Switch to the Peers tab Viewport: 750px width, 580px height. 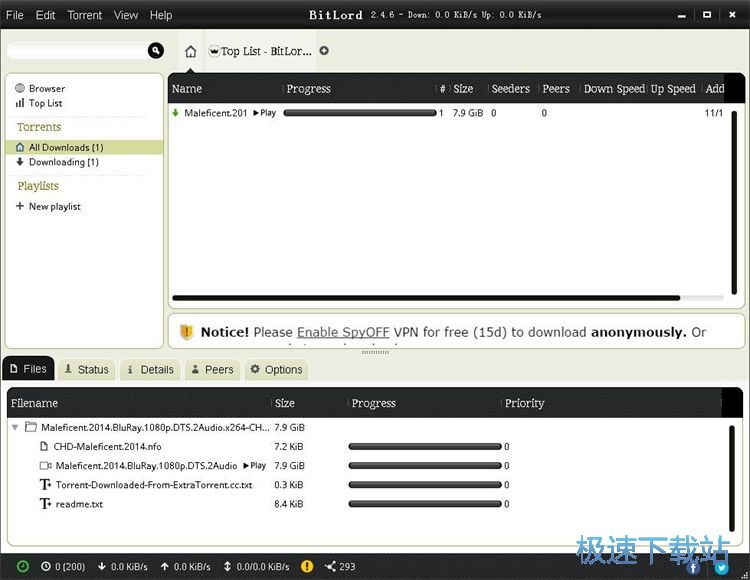(x=212, y=369)
